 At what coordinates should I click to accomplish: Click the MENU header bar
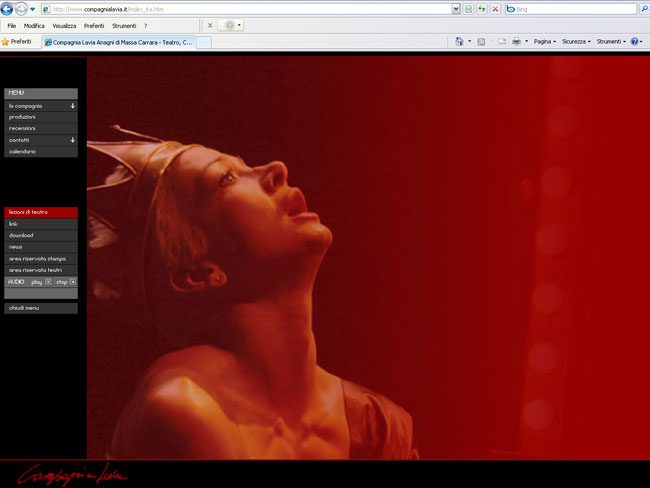[41, 93]
